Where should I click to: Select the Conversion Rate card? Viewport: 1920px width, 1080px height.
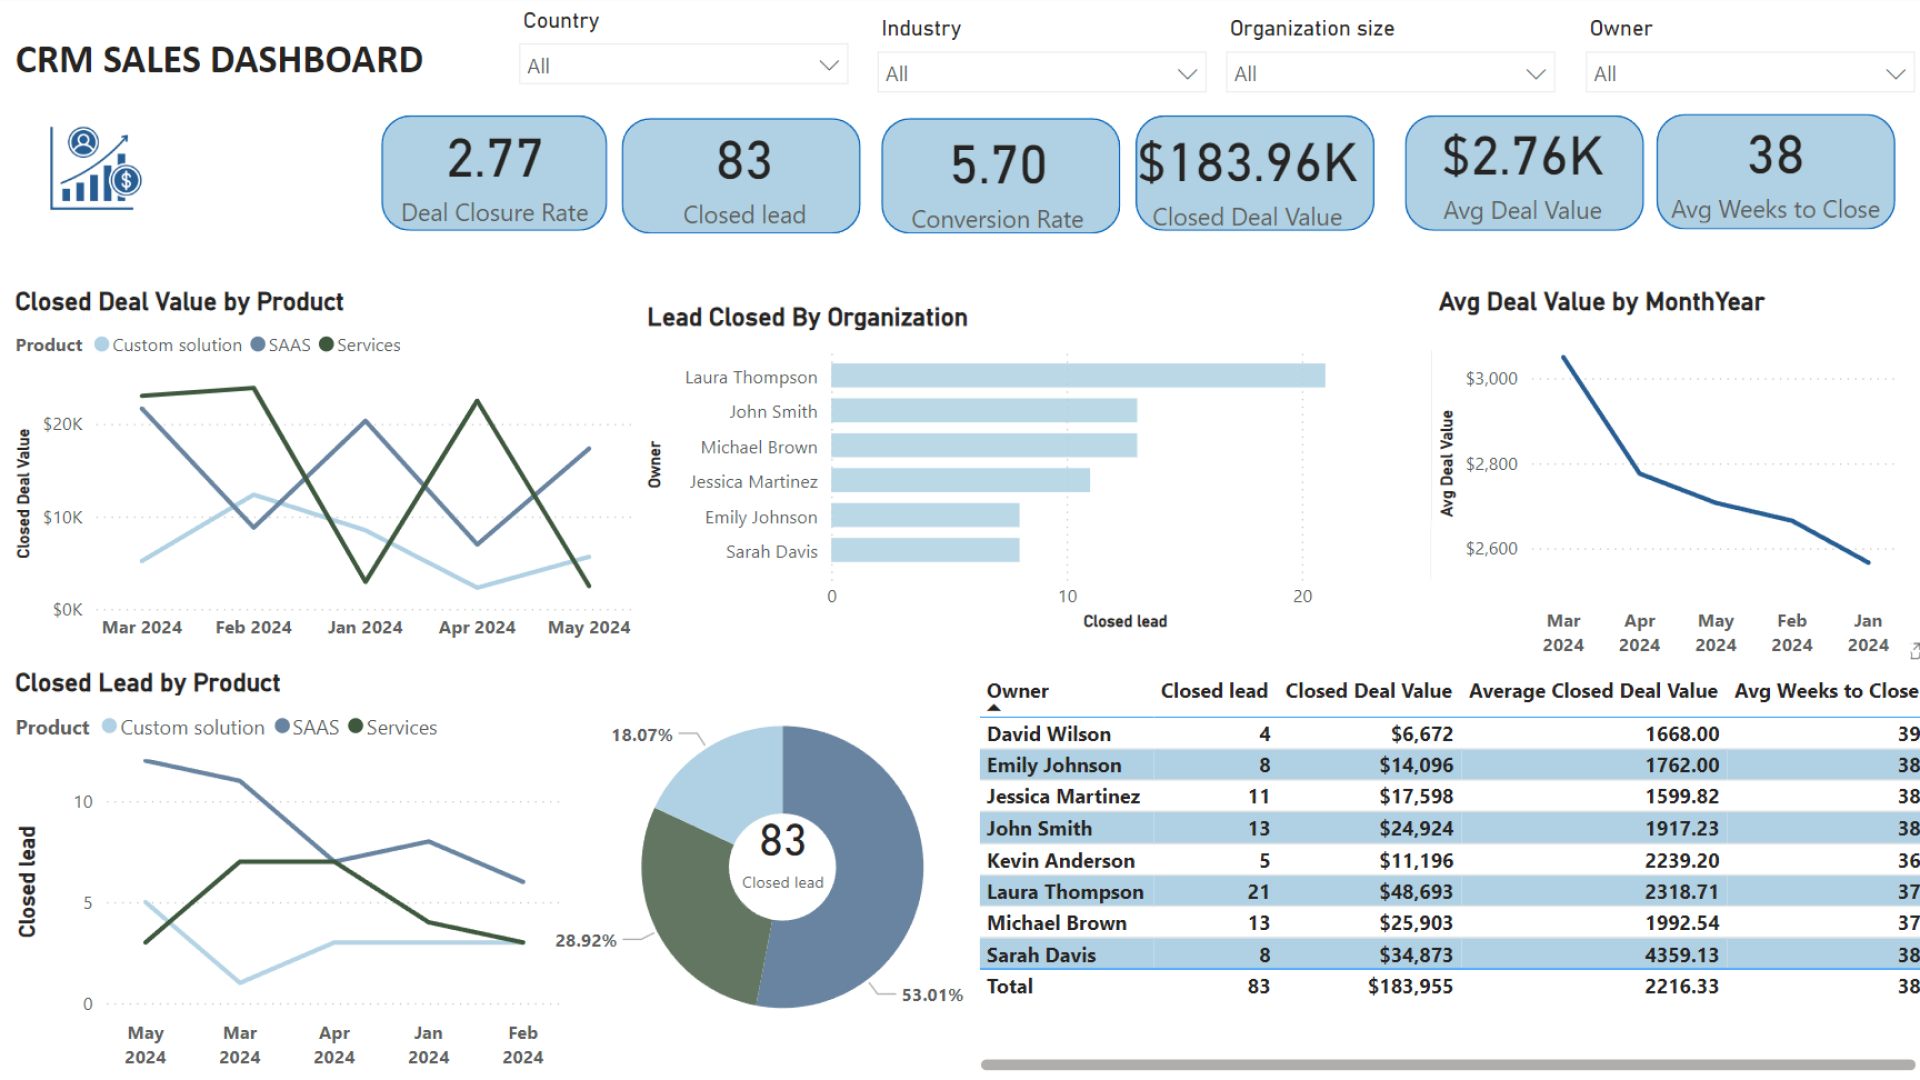click(x=1000, y=176)
